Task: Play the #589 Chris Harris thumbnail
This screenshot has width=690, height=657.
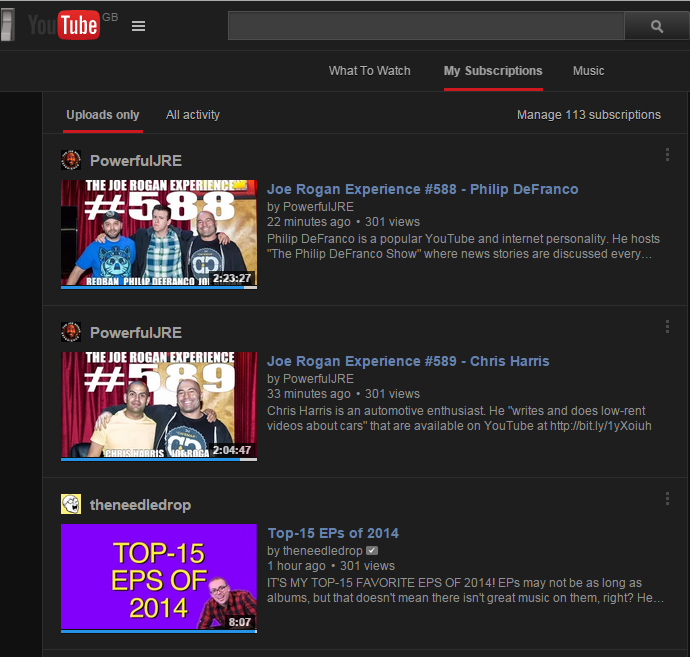Action: [x=159, y=405]
